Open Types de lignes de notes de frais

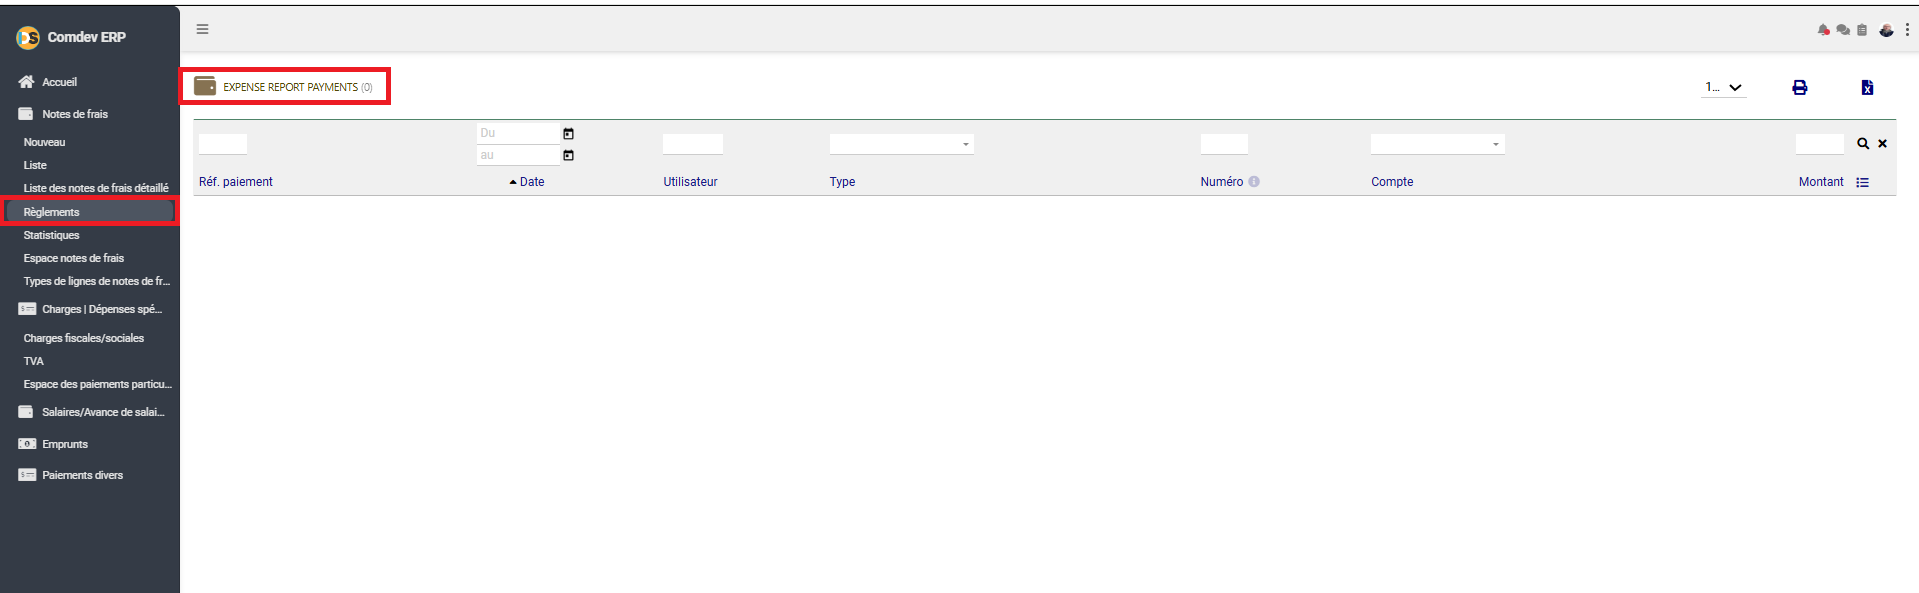97,281
